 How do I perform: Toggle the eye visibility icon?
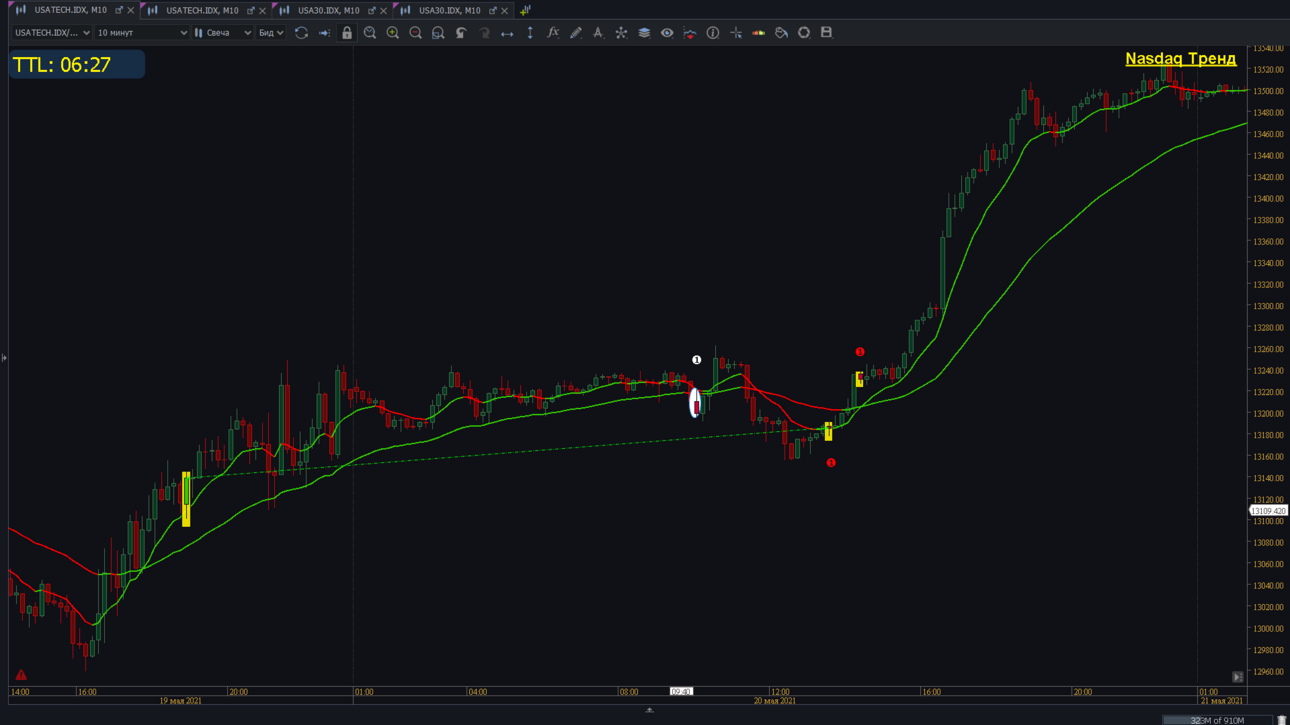coord(667,33)
